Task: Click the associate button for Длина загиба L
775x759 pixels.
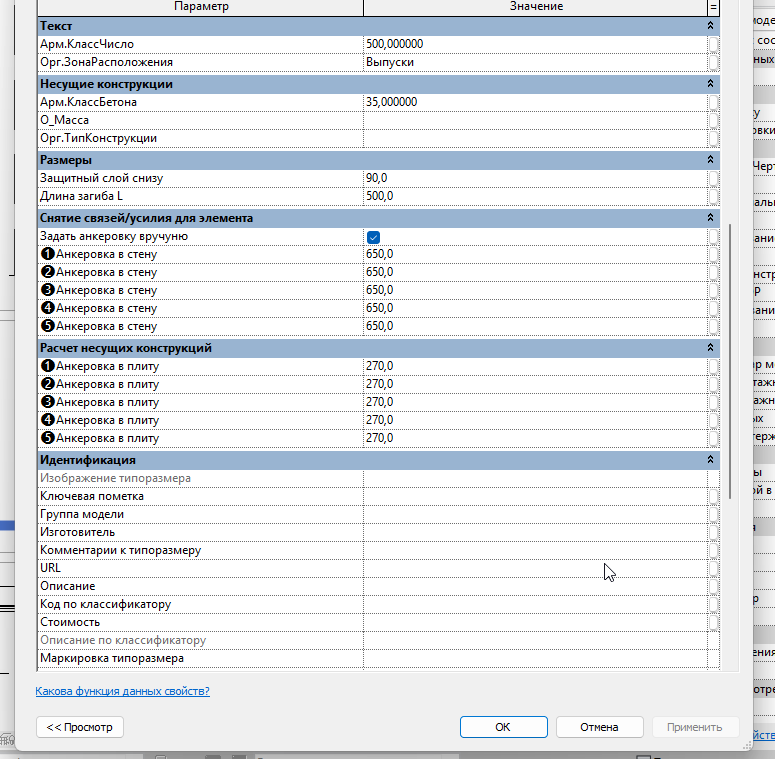Action: click(x=713, y=196)
